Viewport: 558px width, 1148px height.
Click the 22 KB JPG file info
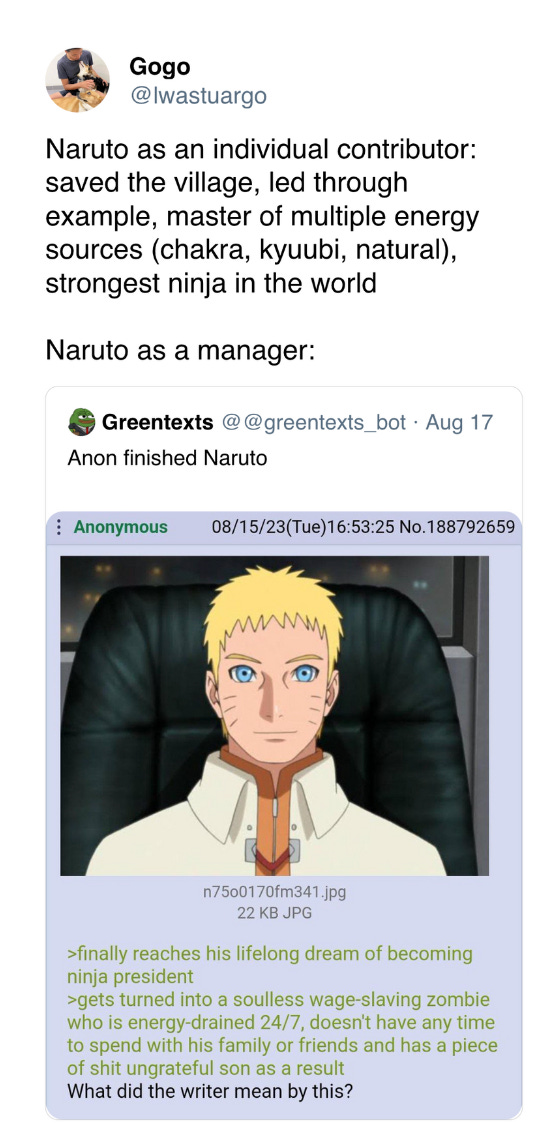tap(274, 912)
